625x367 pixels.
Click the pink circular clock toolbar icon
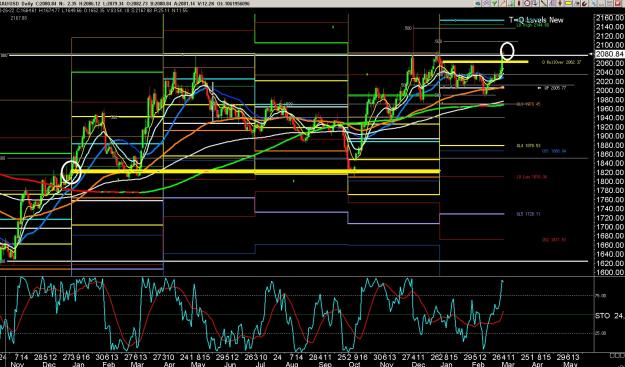(527, 3)
